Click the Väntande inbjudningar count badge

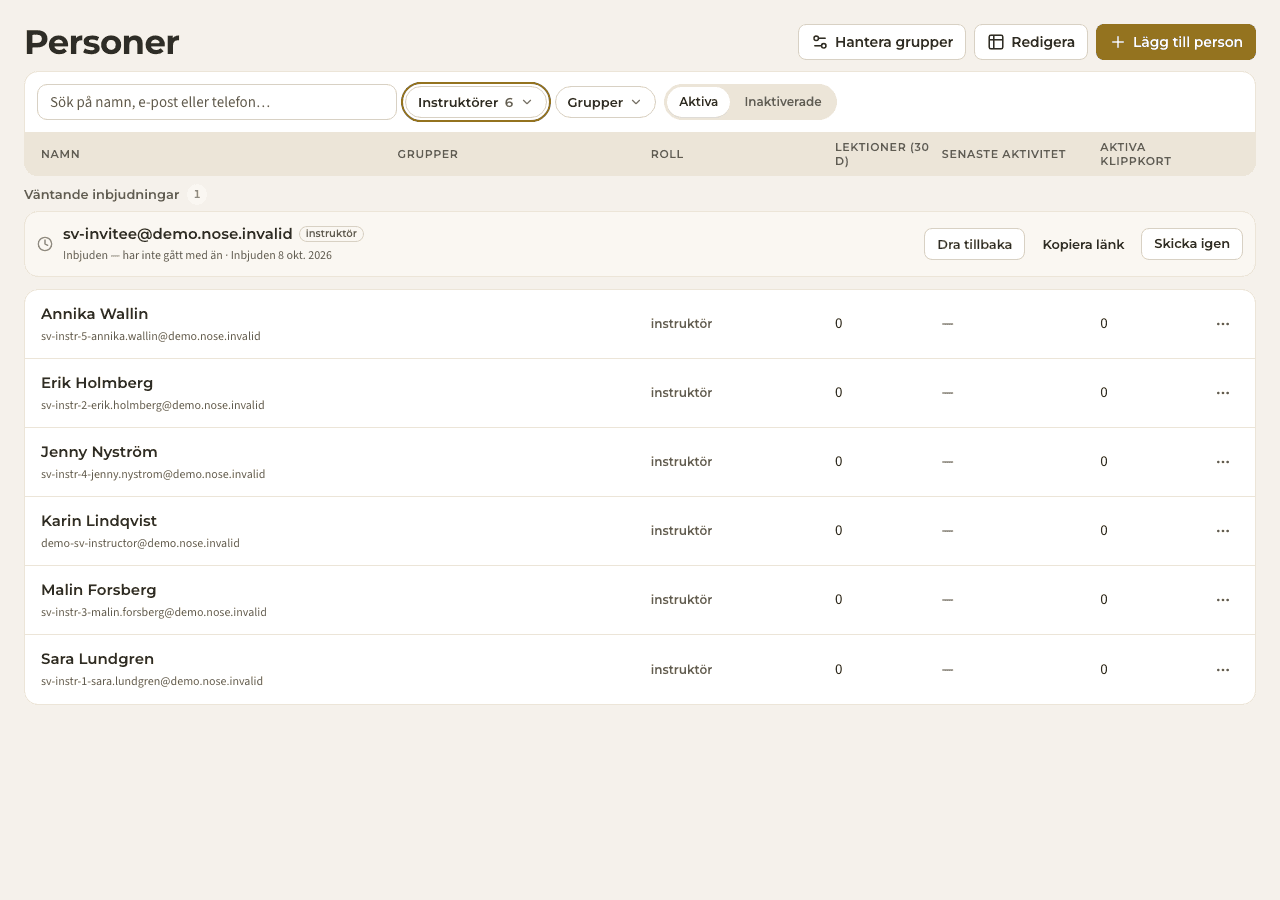197,194
